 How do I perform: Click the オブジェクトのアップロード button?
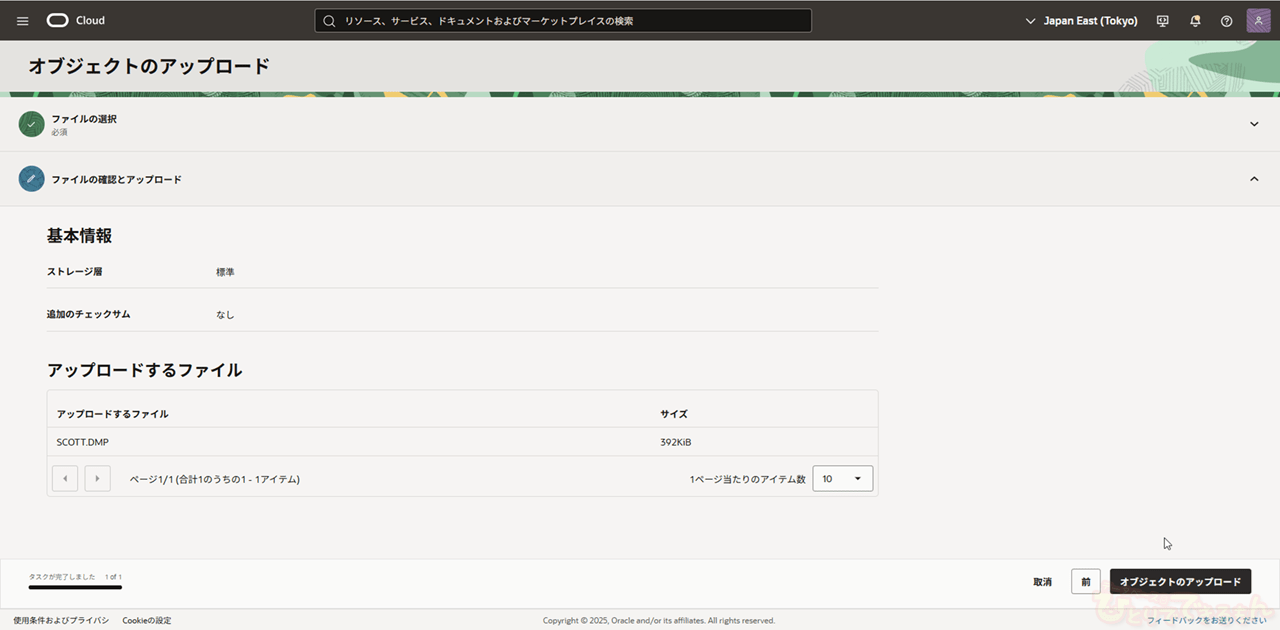tap(1180, 582)
